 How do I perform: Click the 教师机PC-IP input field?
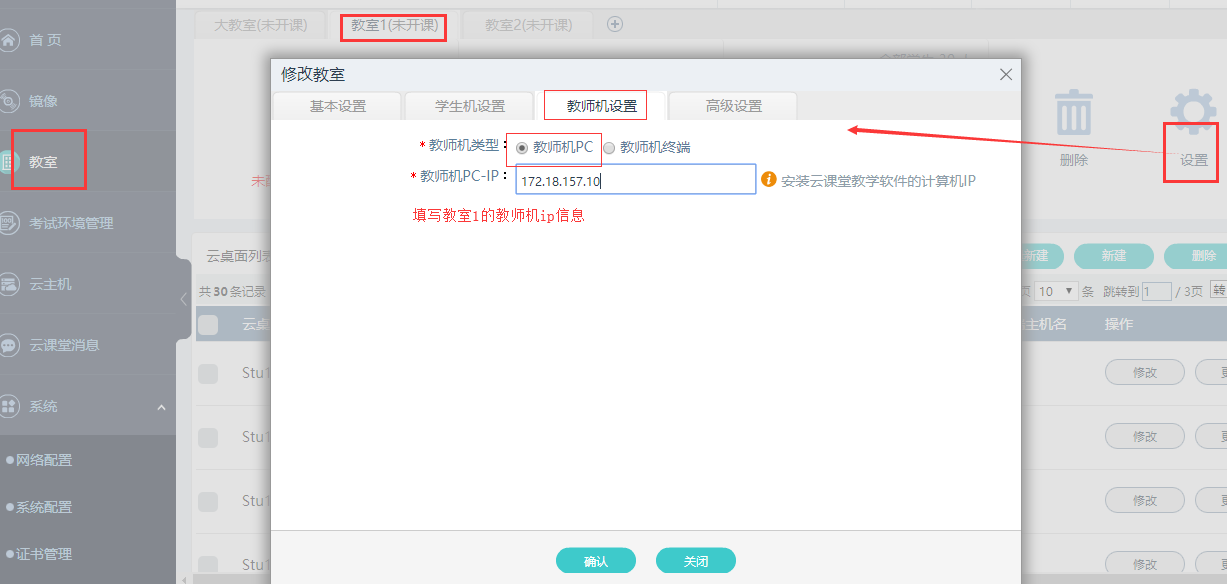pos(635,180)
